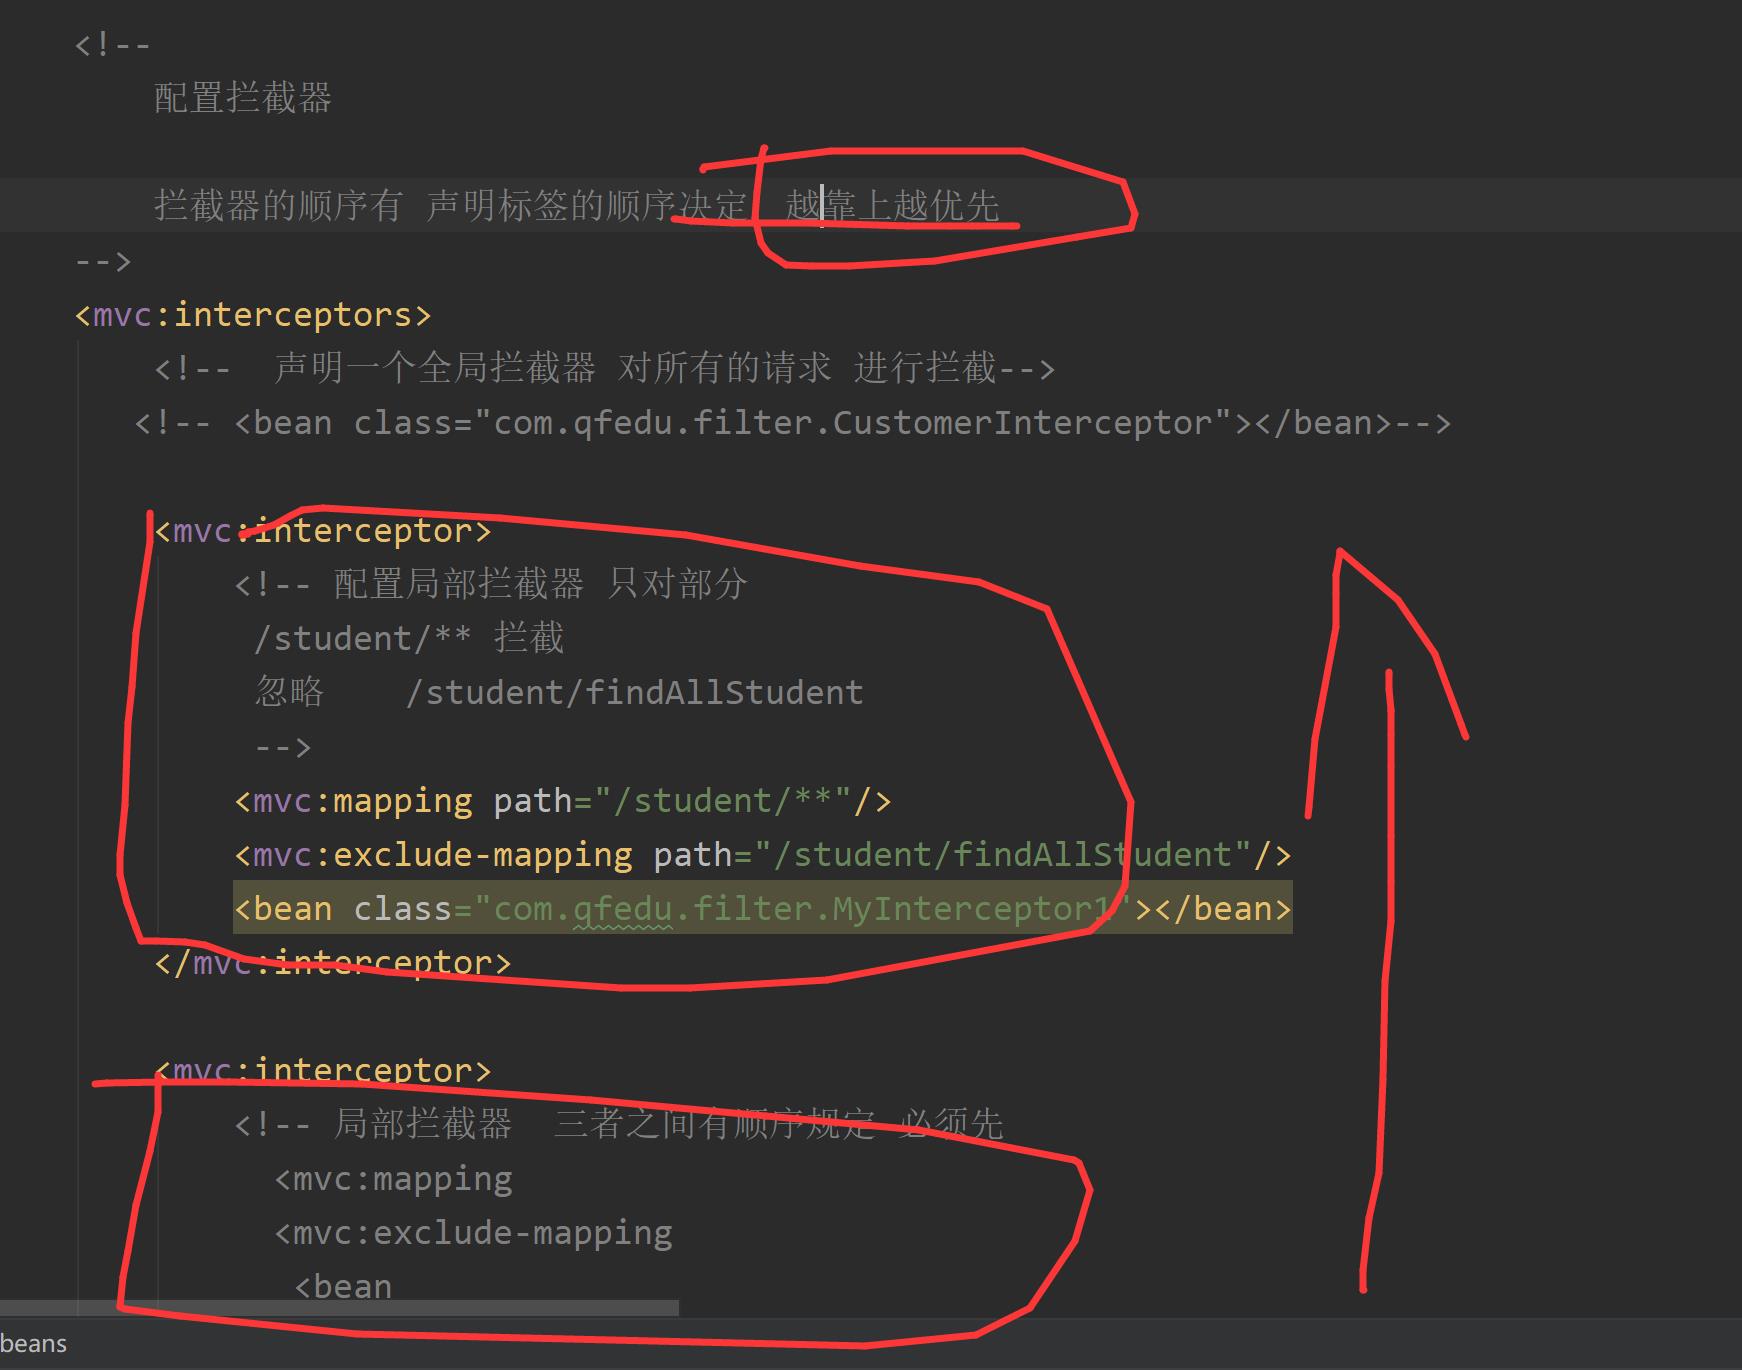The height and width of the screenshot is (1370, 1742).
Task: Click the commented <mvc:mapping text near bottom
Action: [394, 1179]
